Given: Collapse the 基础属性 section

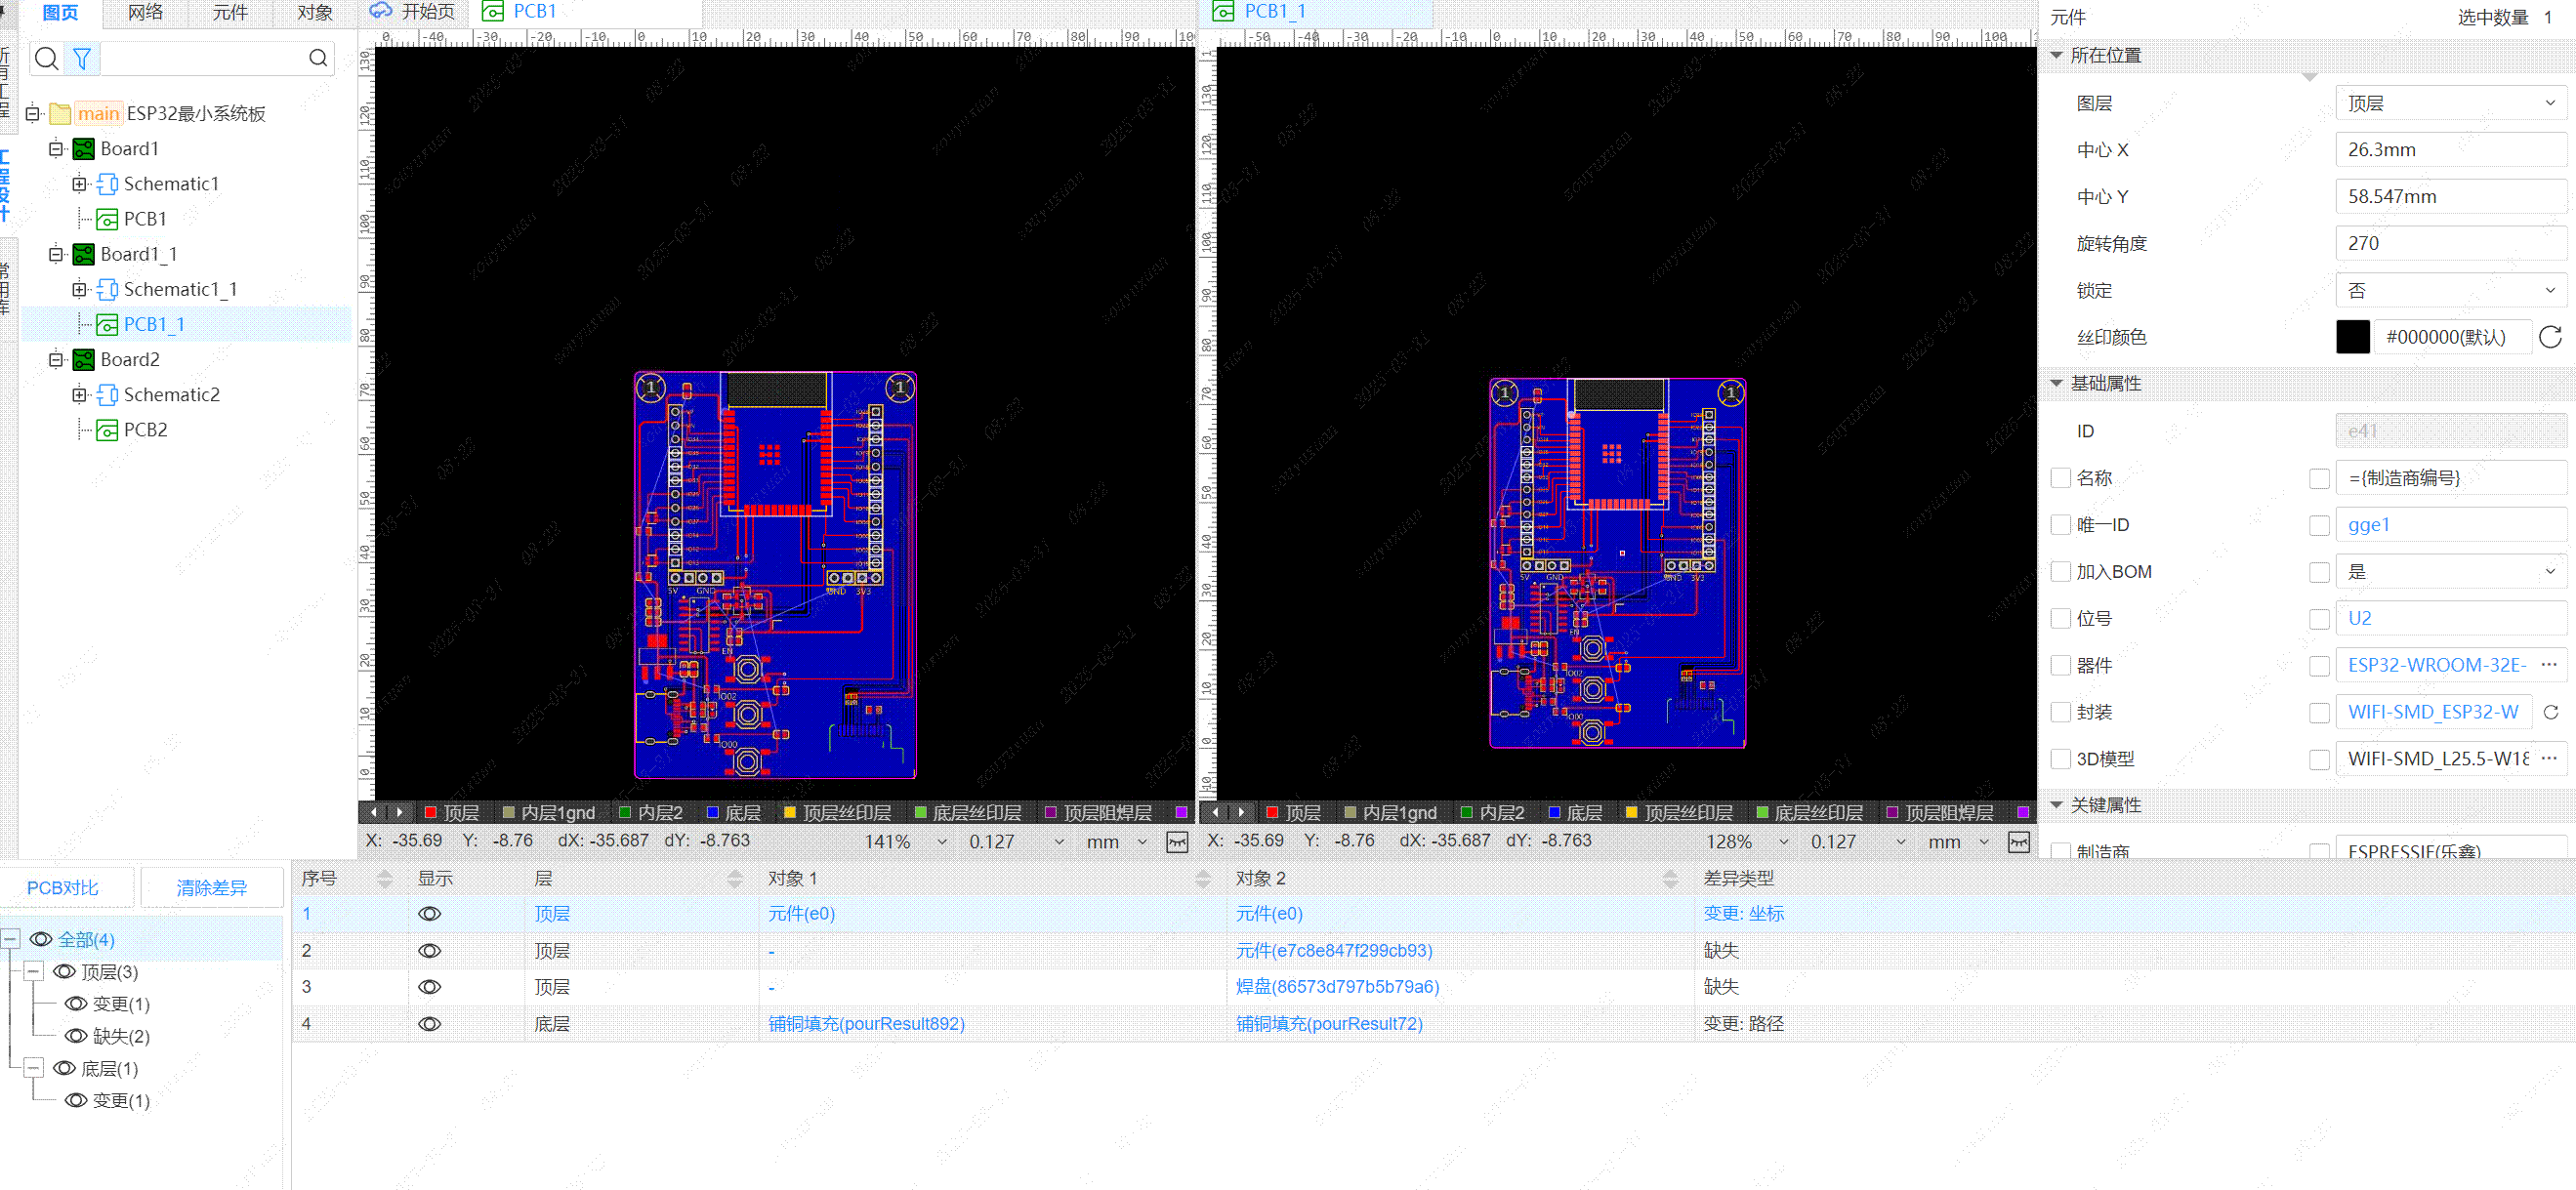Looking at the screenshot, I should tap(2056, 383).
